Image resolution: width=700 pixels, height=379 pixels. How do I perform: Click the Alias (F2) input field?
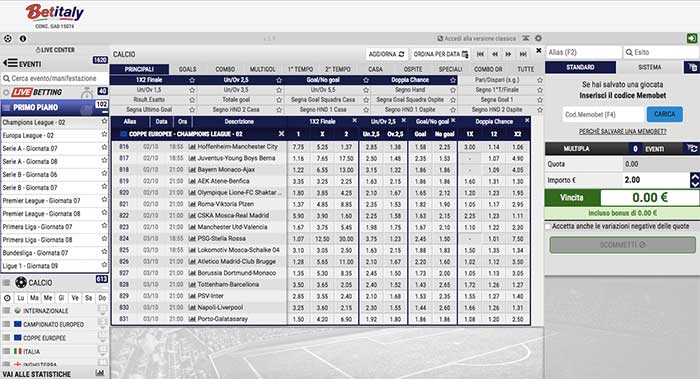583,52
